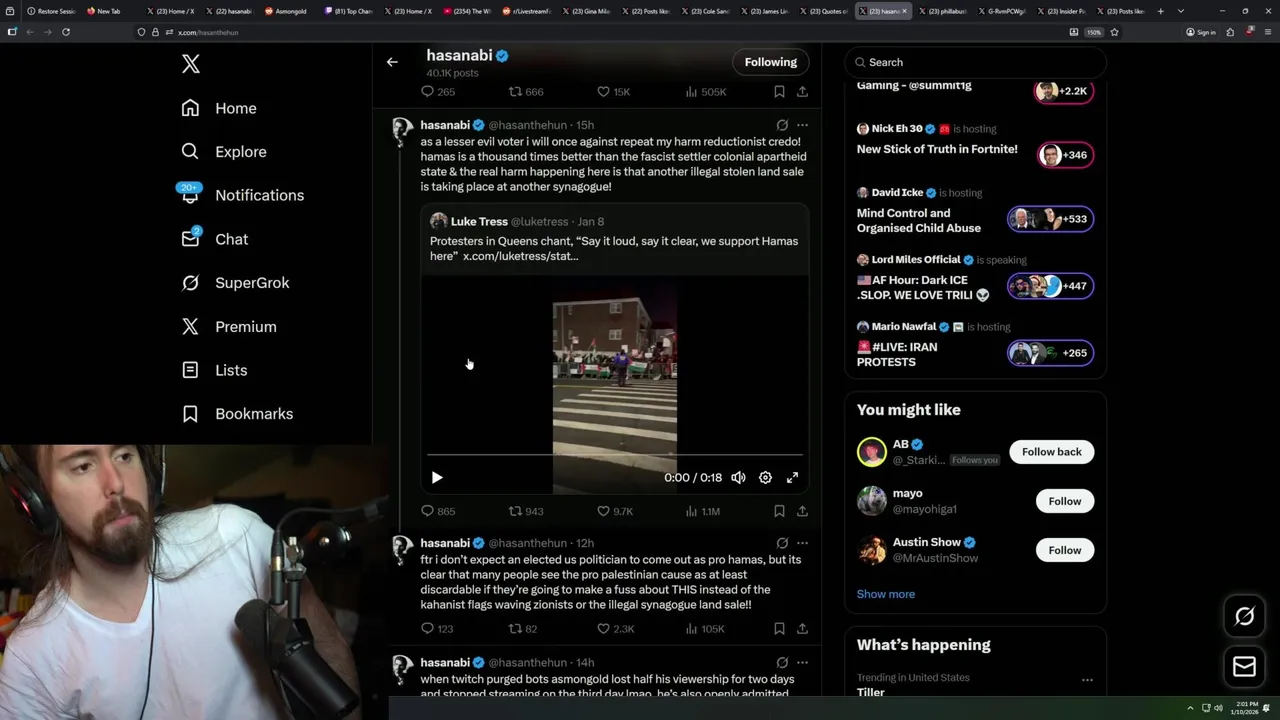
Task: Follow Austin Show
Action: [1064, 550]
